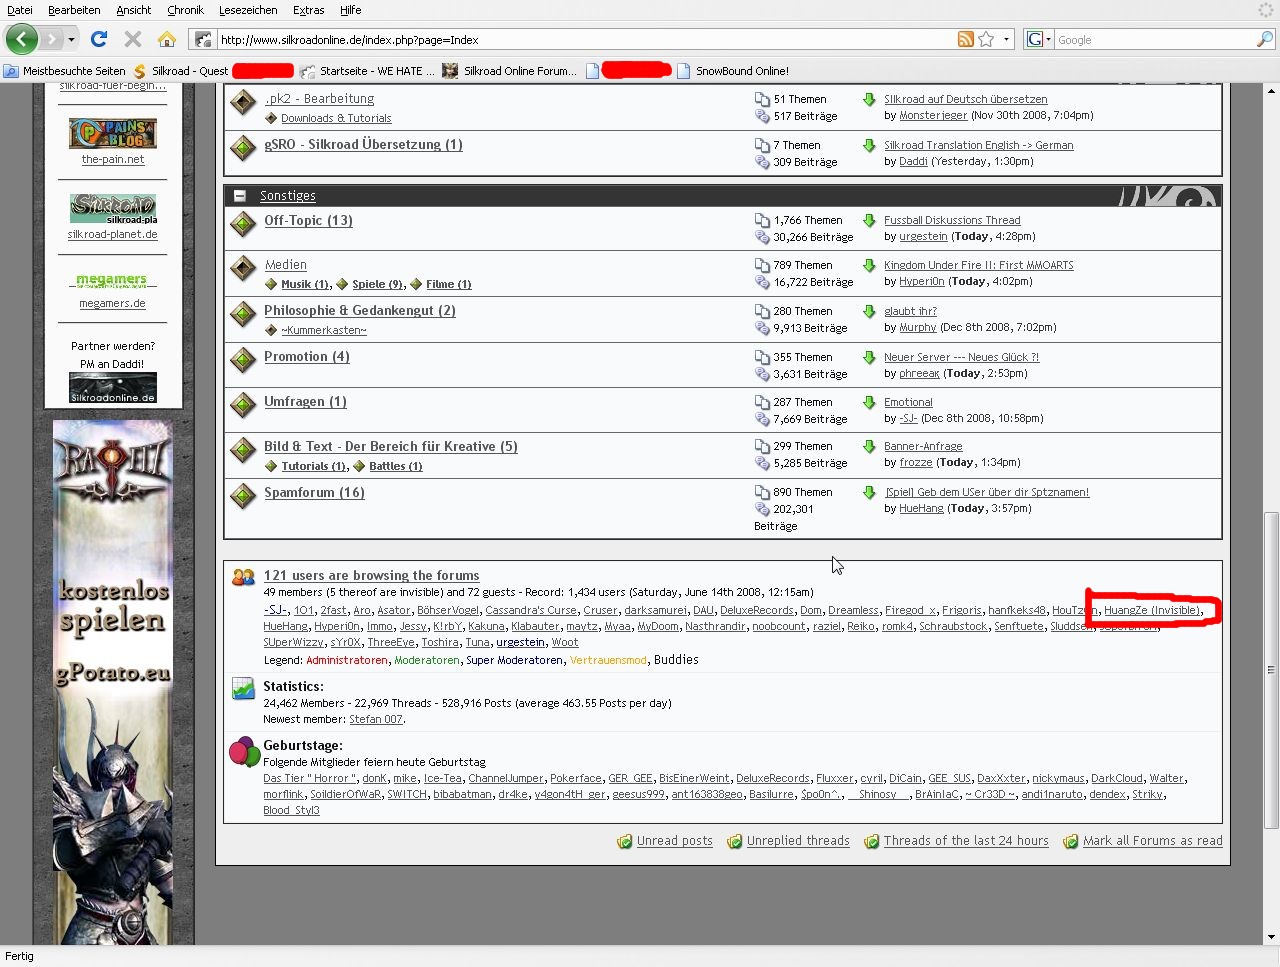1280x967 pixels.
Task: Collapse the Sonstiges category
Action: pos(240,196)
